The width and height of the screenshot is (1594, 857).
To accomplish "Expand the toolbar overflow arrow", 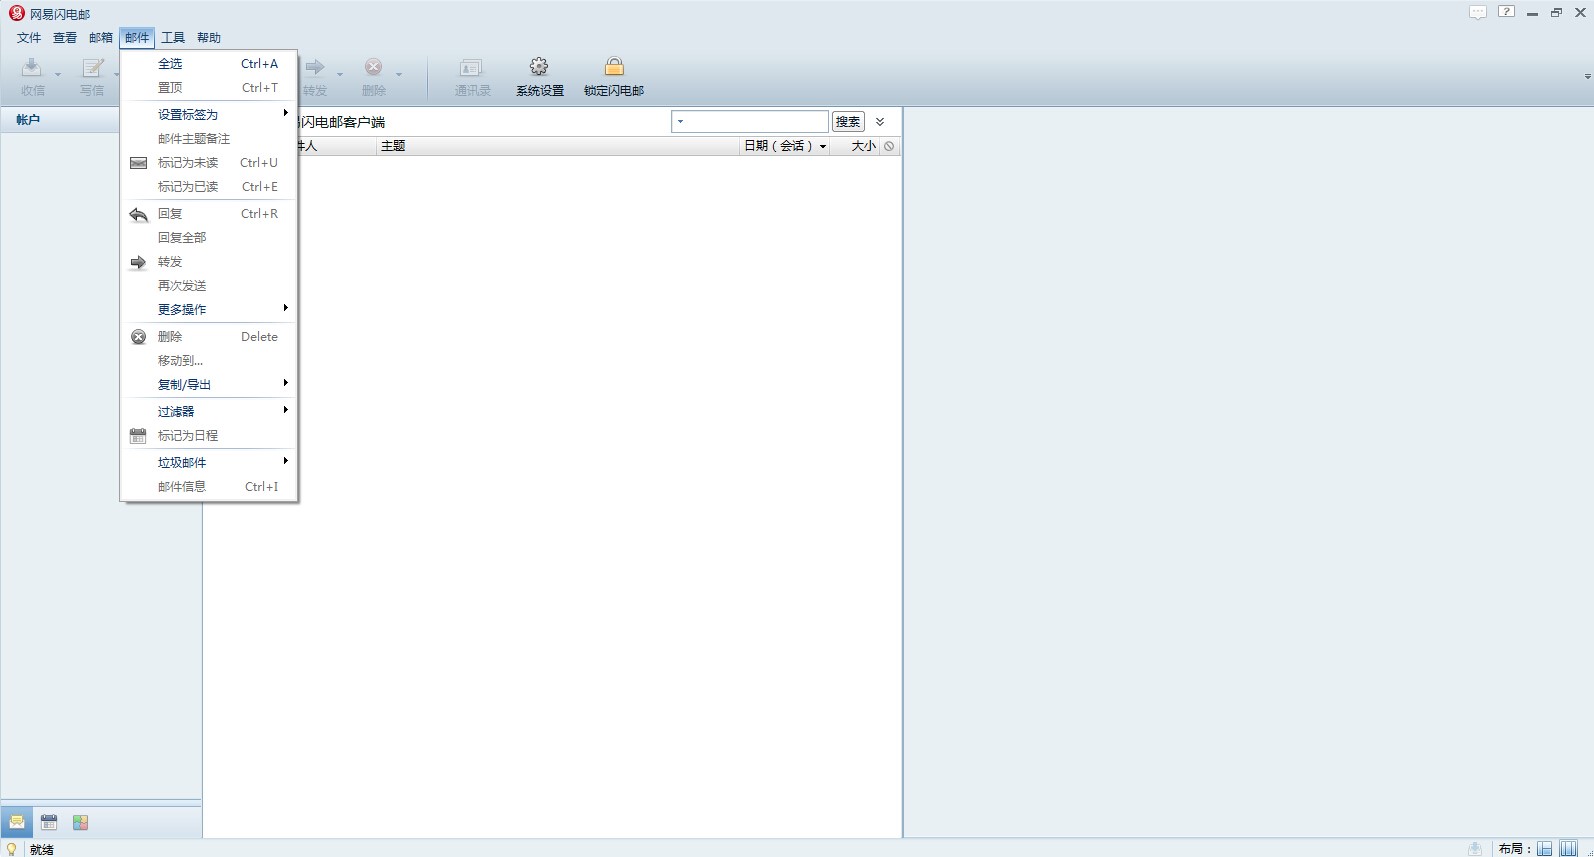I will (1587, 77).
